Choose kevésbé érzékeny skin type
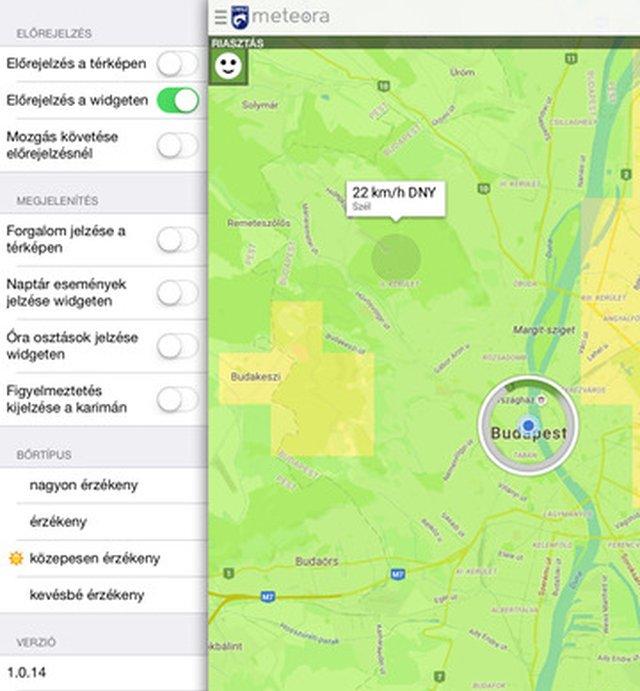 pos(104,595)
